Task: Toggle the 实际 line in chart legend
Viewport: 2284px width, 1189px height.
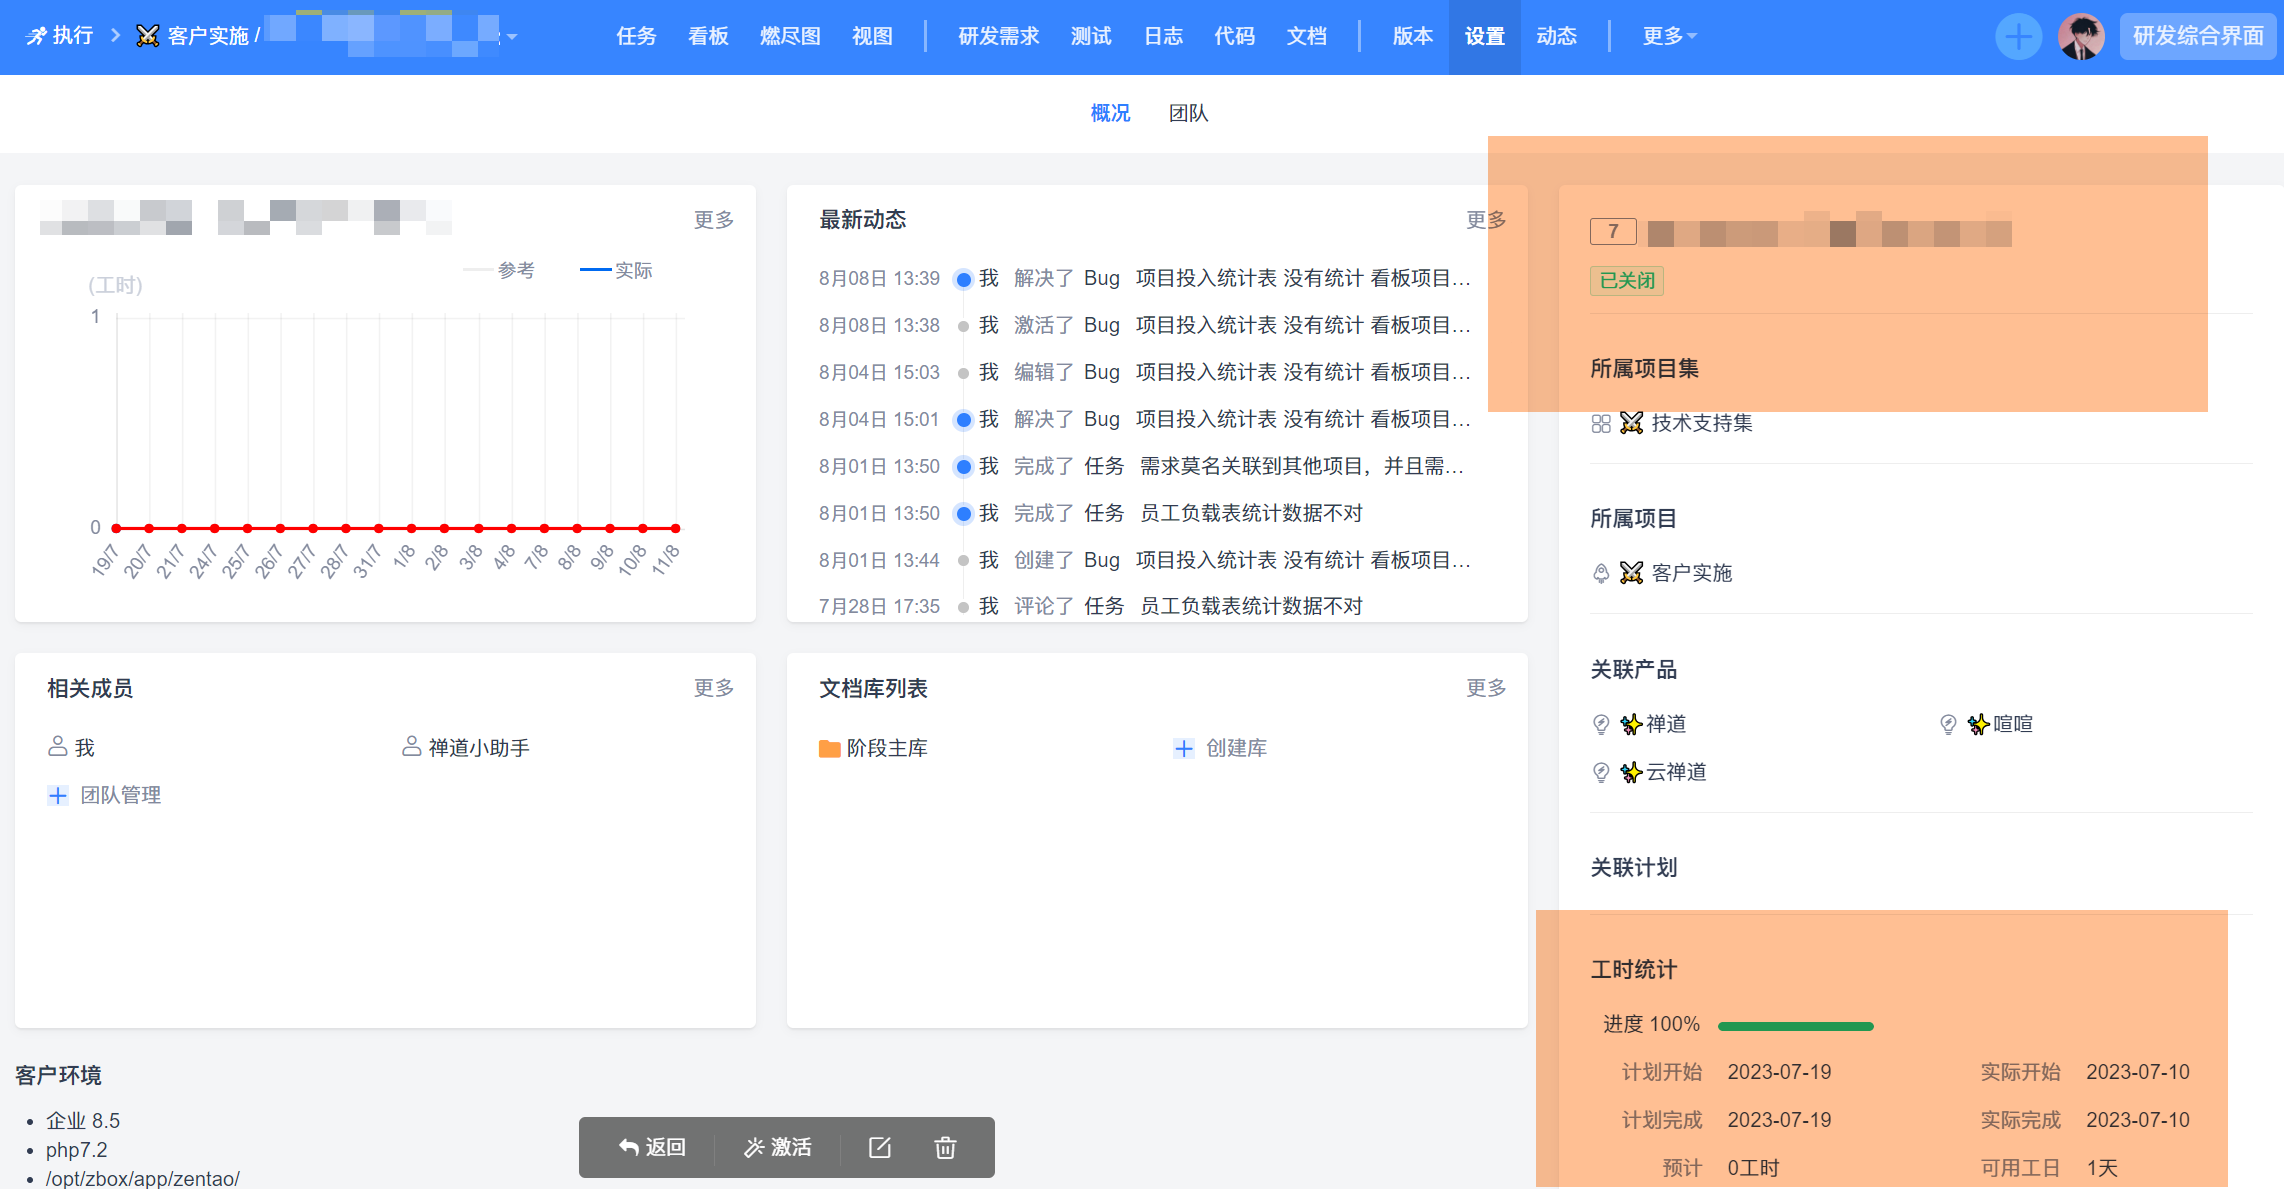Action: click(x=616, y=271)
